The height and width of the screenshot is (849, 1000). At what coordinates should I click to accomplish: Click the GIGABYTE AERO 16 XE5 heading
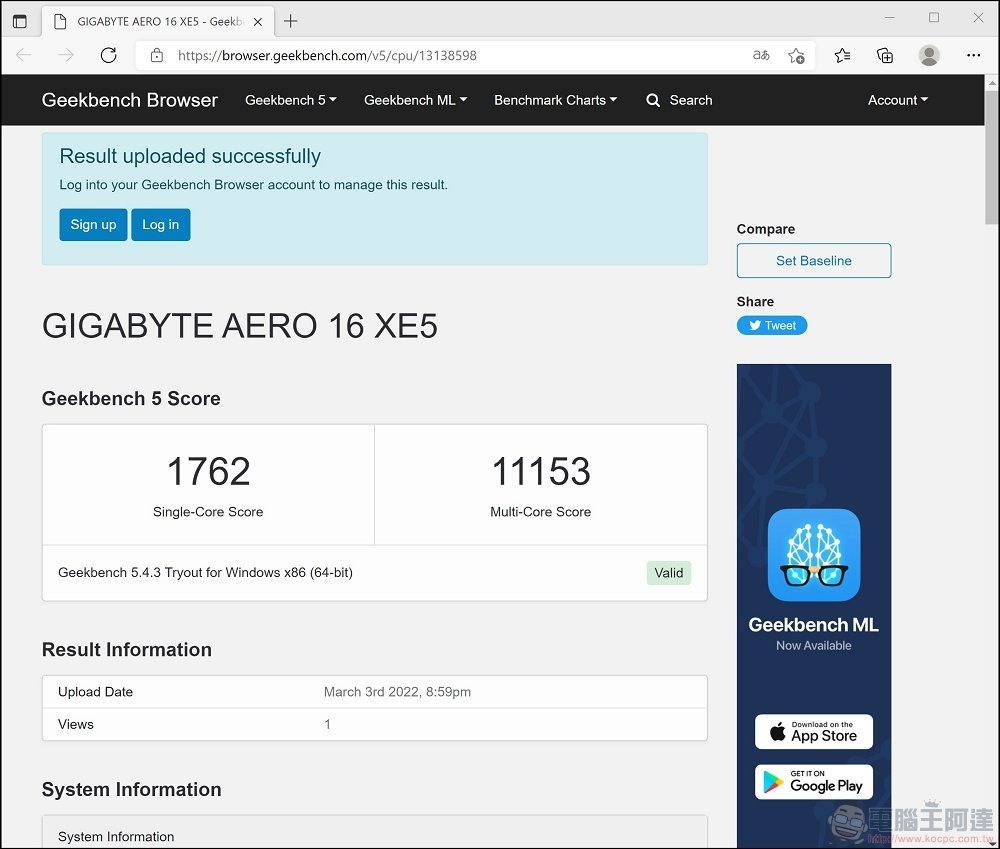pos(240,325)
